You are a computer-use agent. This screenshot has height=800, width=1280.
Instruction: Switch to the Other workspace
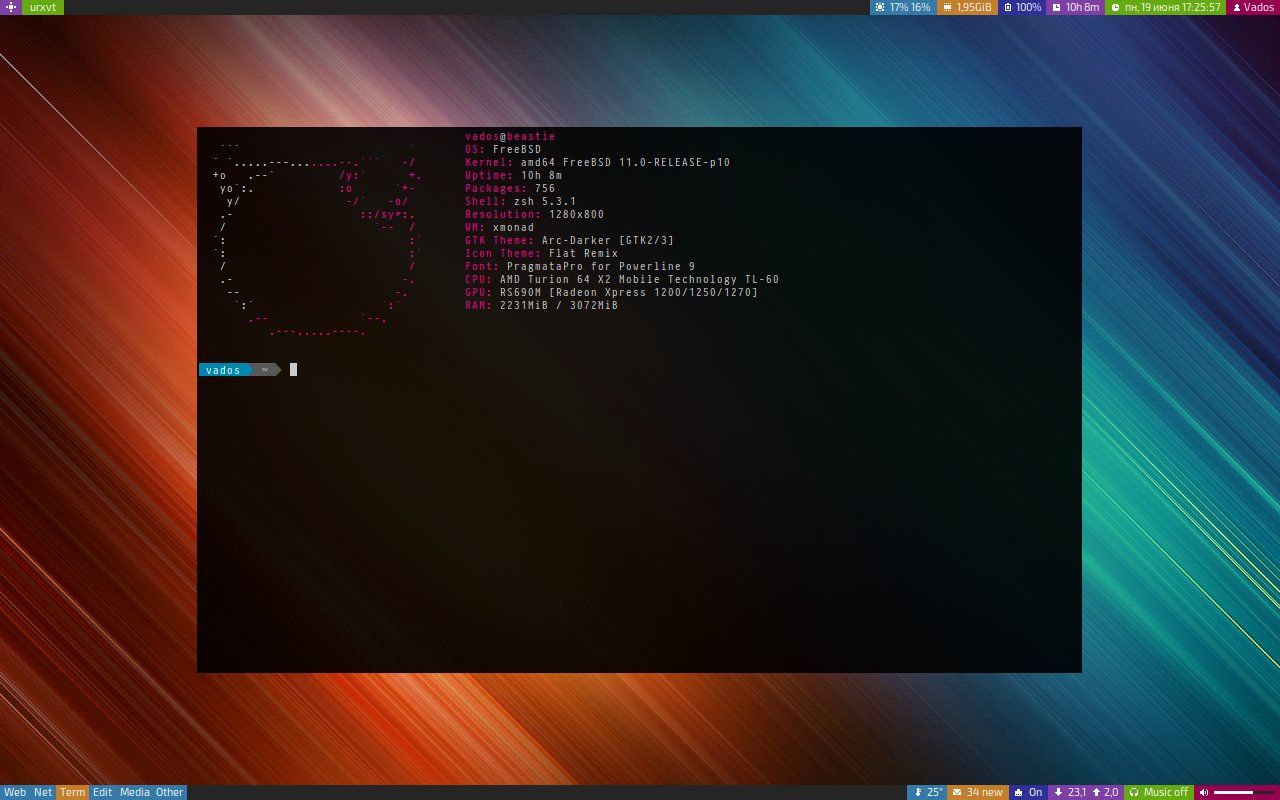[170, 792]
